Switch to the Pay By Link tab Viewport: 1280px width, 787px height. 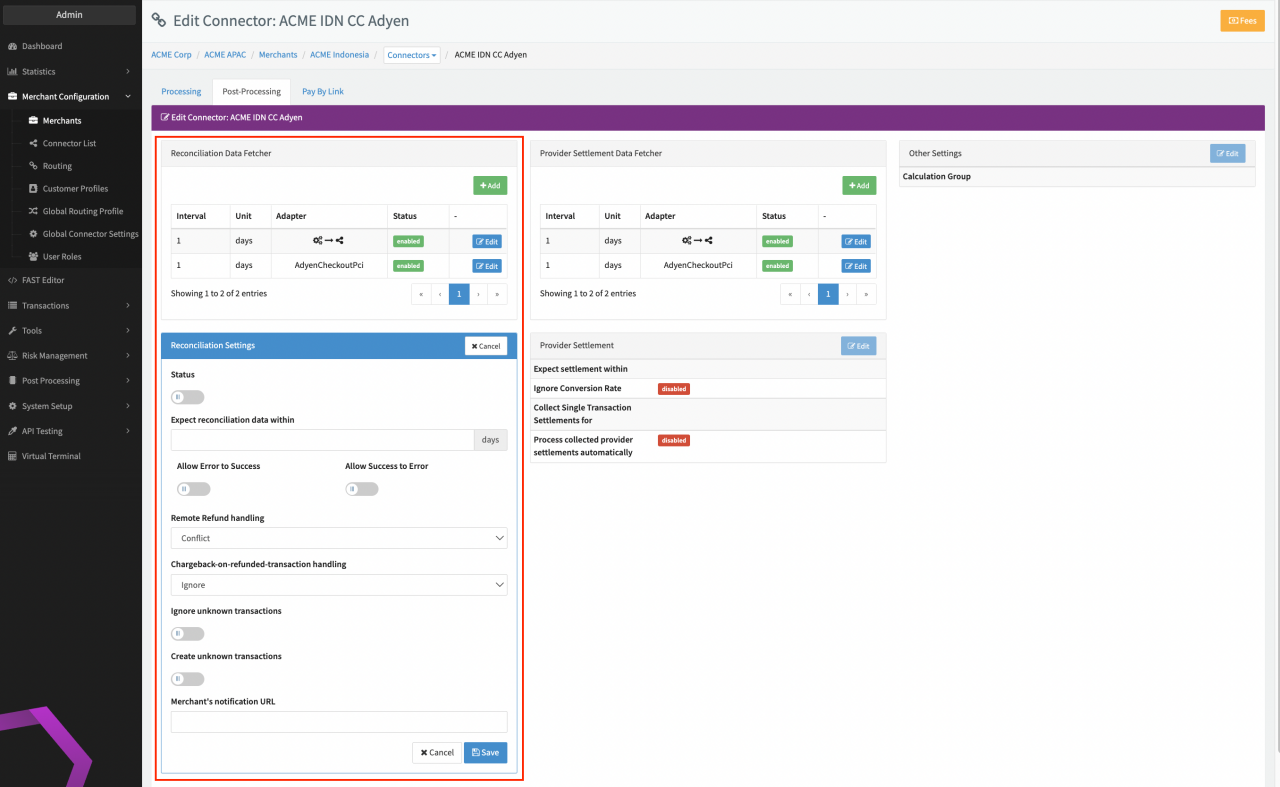coord(322,91)
